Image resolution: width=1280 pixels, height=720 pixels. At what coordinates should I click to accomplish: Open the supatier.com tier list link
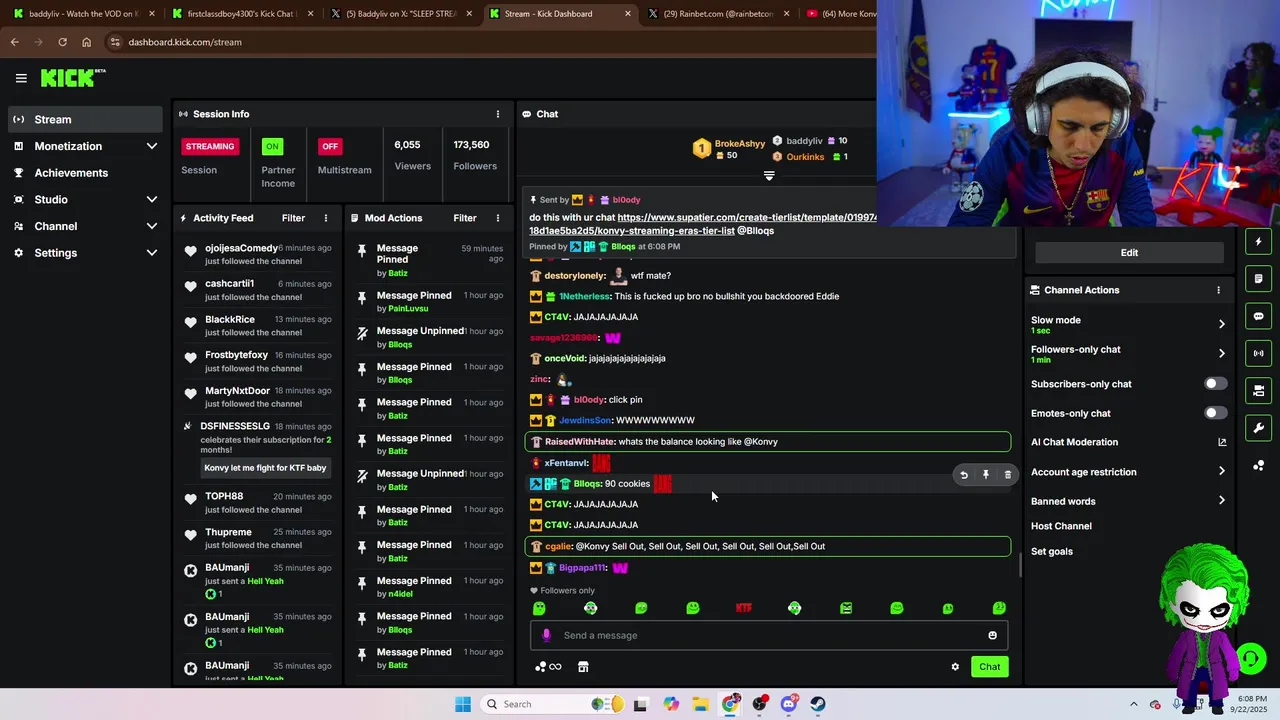click(x=703, y=224)
